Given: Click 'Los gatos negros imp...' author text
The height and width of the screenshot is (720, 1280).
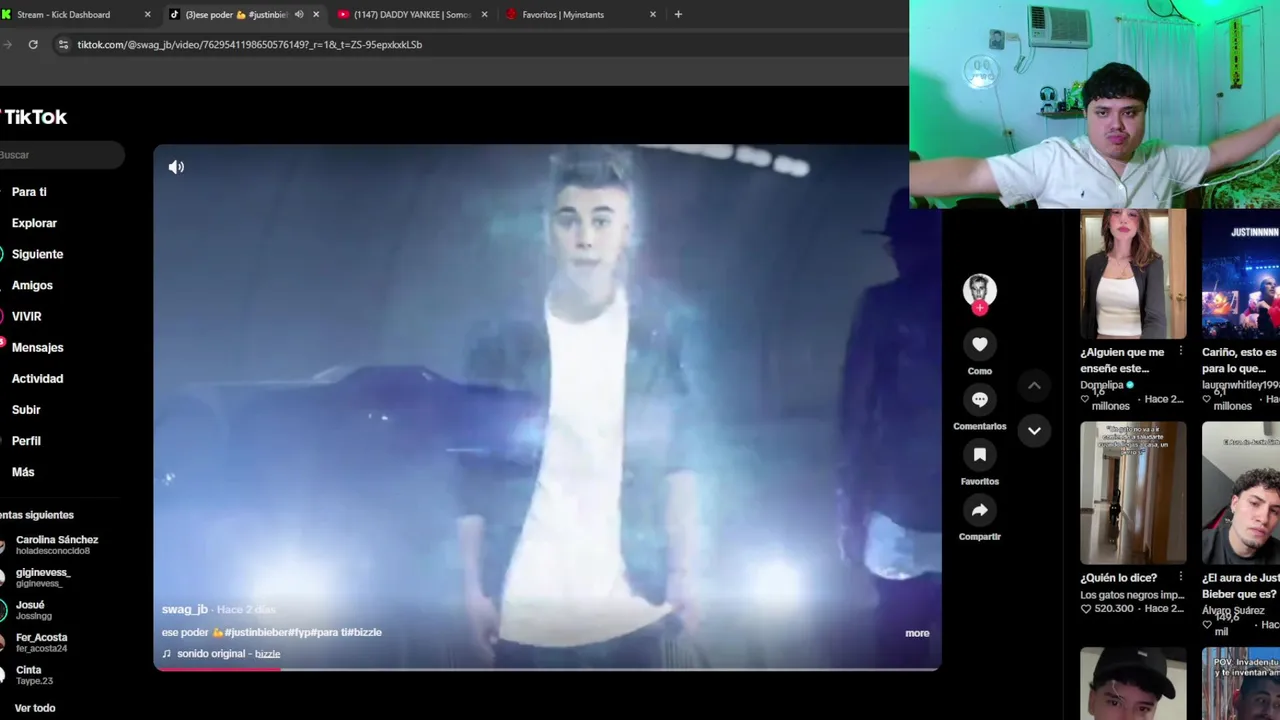Looking at the screenshot, I should pyautogui.click(x=1132, y=595).
